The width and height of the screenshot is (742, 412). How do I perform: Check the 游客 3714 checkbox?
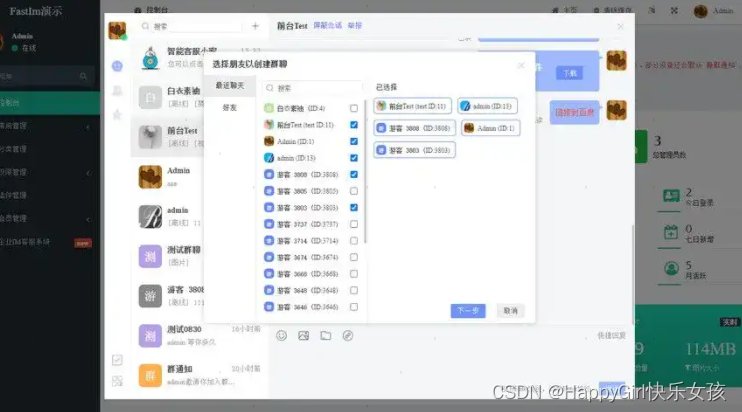click(353, 241)
